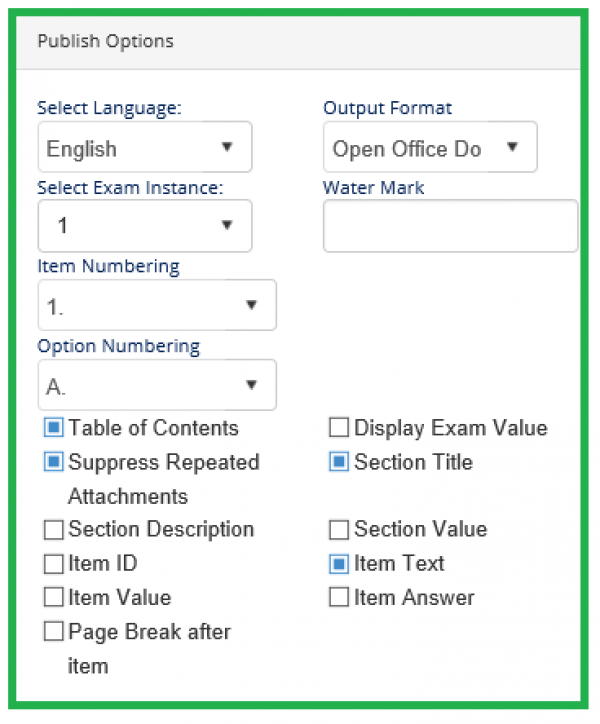
Task: Open the Option Numbering dropdown
Action: pyautogui.click(x=157, y=385)
